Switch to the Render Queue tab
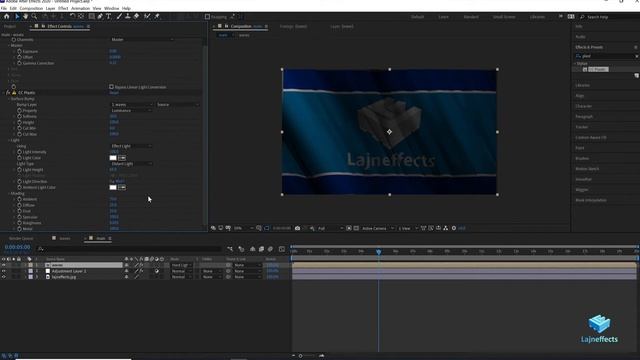640x360 pixels. (21, 238)
